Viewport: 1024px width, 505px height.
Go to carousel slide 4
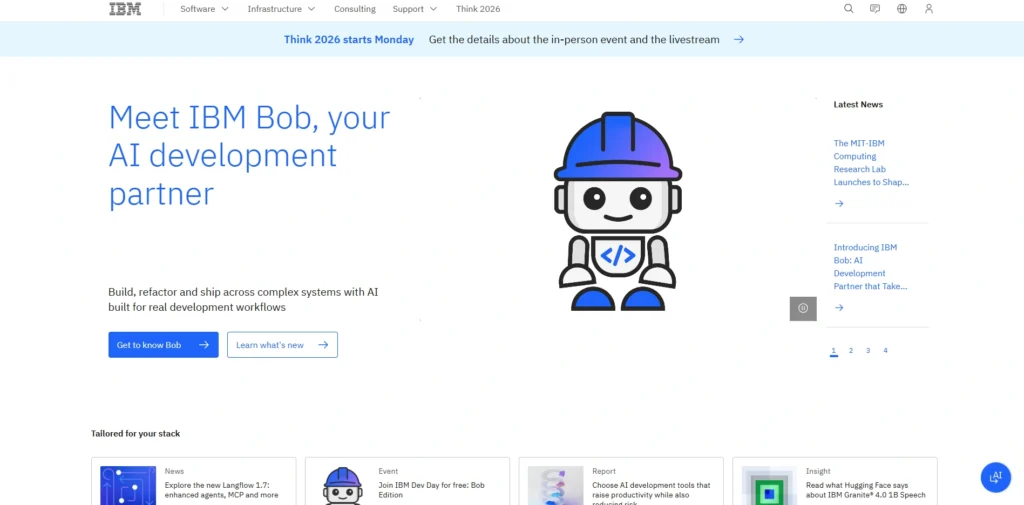point(886,351)
